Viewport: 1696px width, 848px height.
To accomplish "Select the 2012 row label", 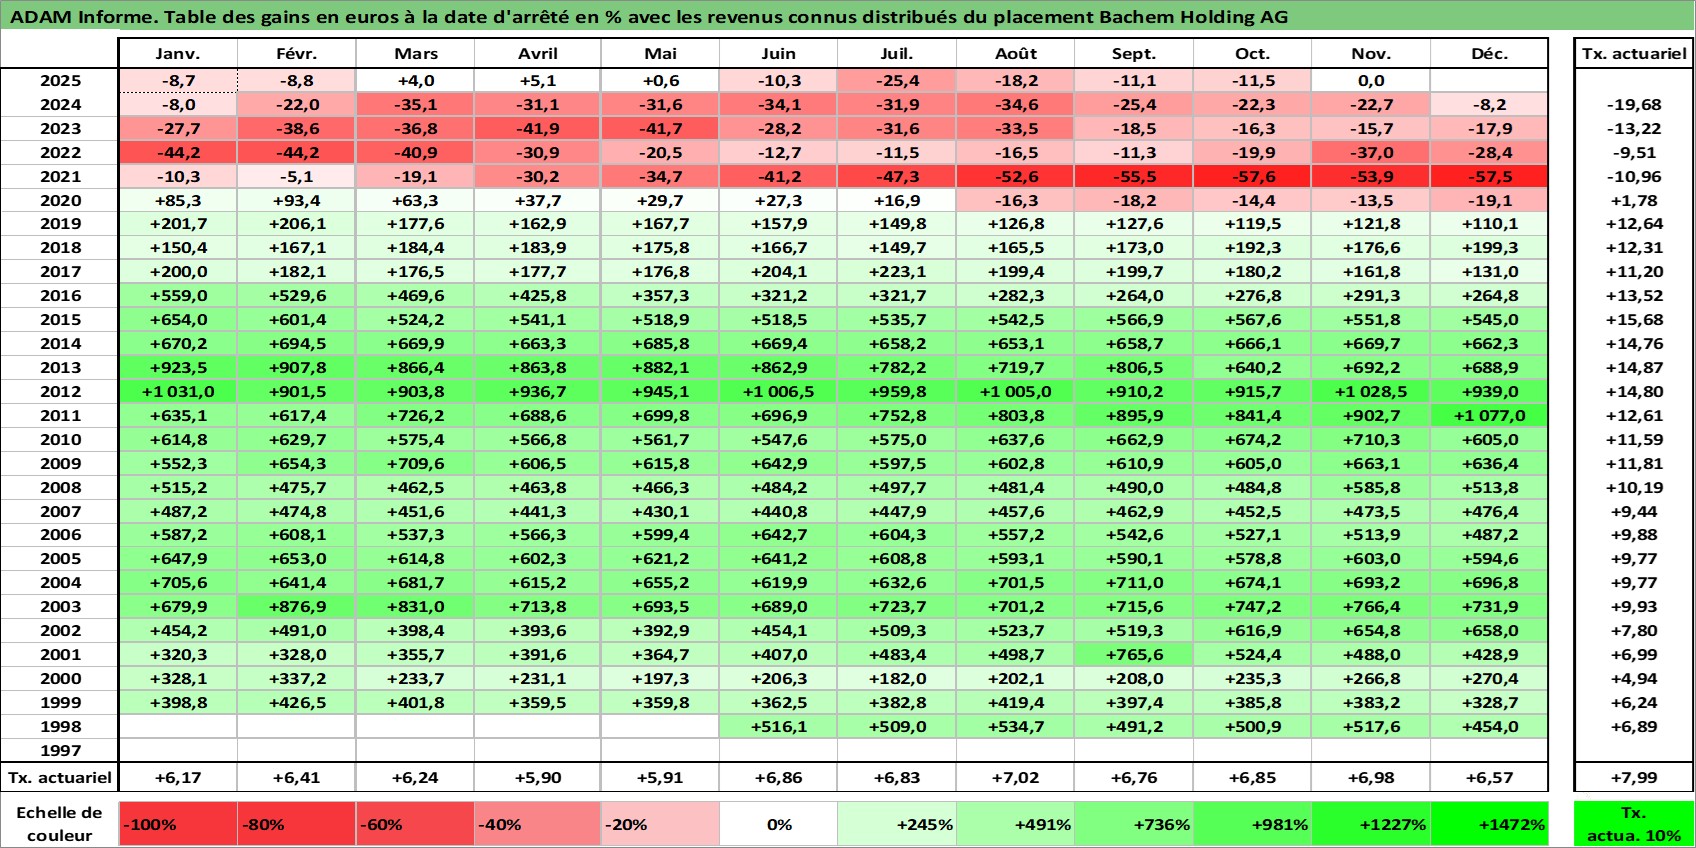I will 60,392.
